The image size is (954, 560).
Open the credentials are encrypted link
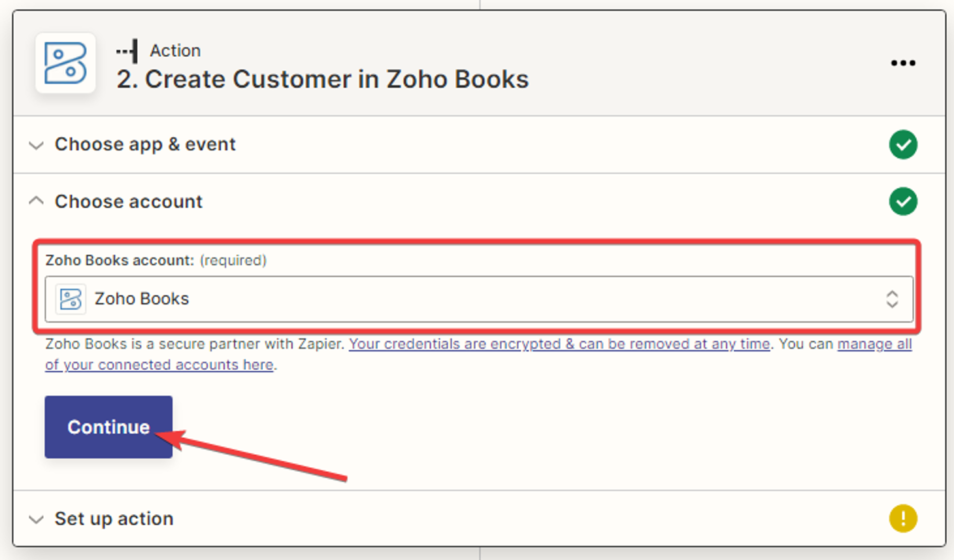coord(559,344)
